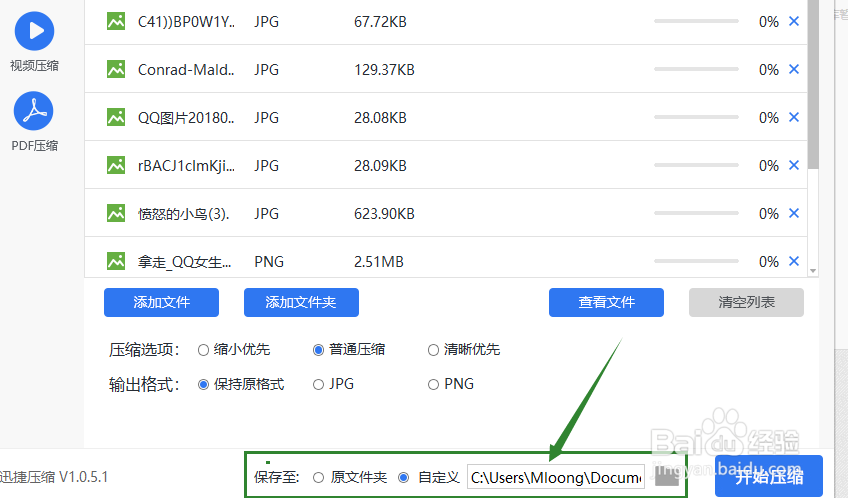The height and width of the screenshot is (498, 848).
Task: Click the 623.90KB size value
Action: 385,214
